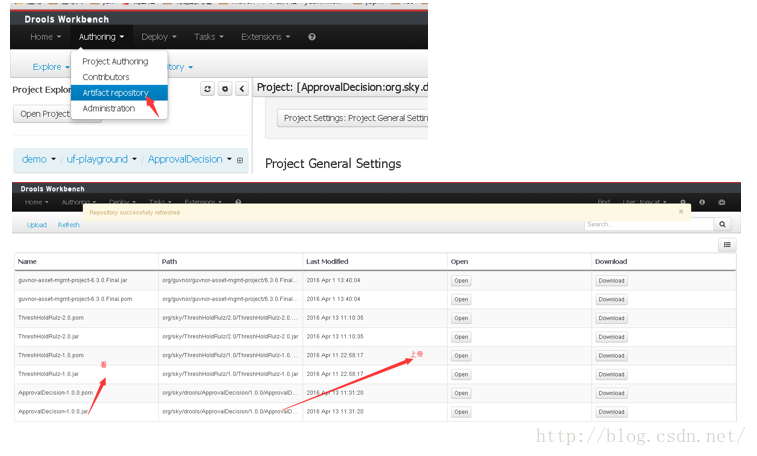Open the Project Explorer gear settings icon
This screenshot has height=456, width=757.
pos(225,89)
